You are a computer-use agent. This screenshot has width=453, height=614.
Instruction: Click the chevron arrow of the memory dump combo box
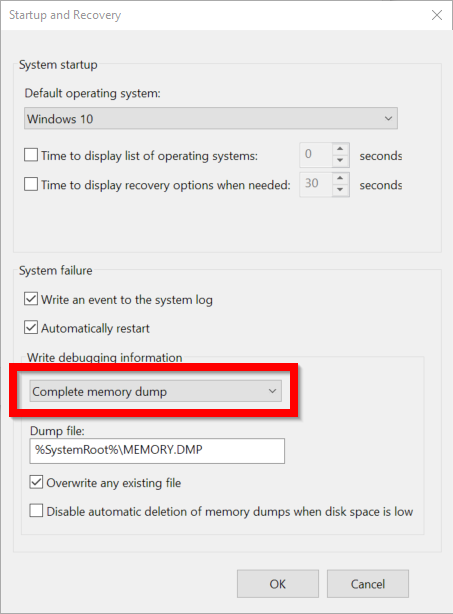pos(272,391)
